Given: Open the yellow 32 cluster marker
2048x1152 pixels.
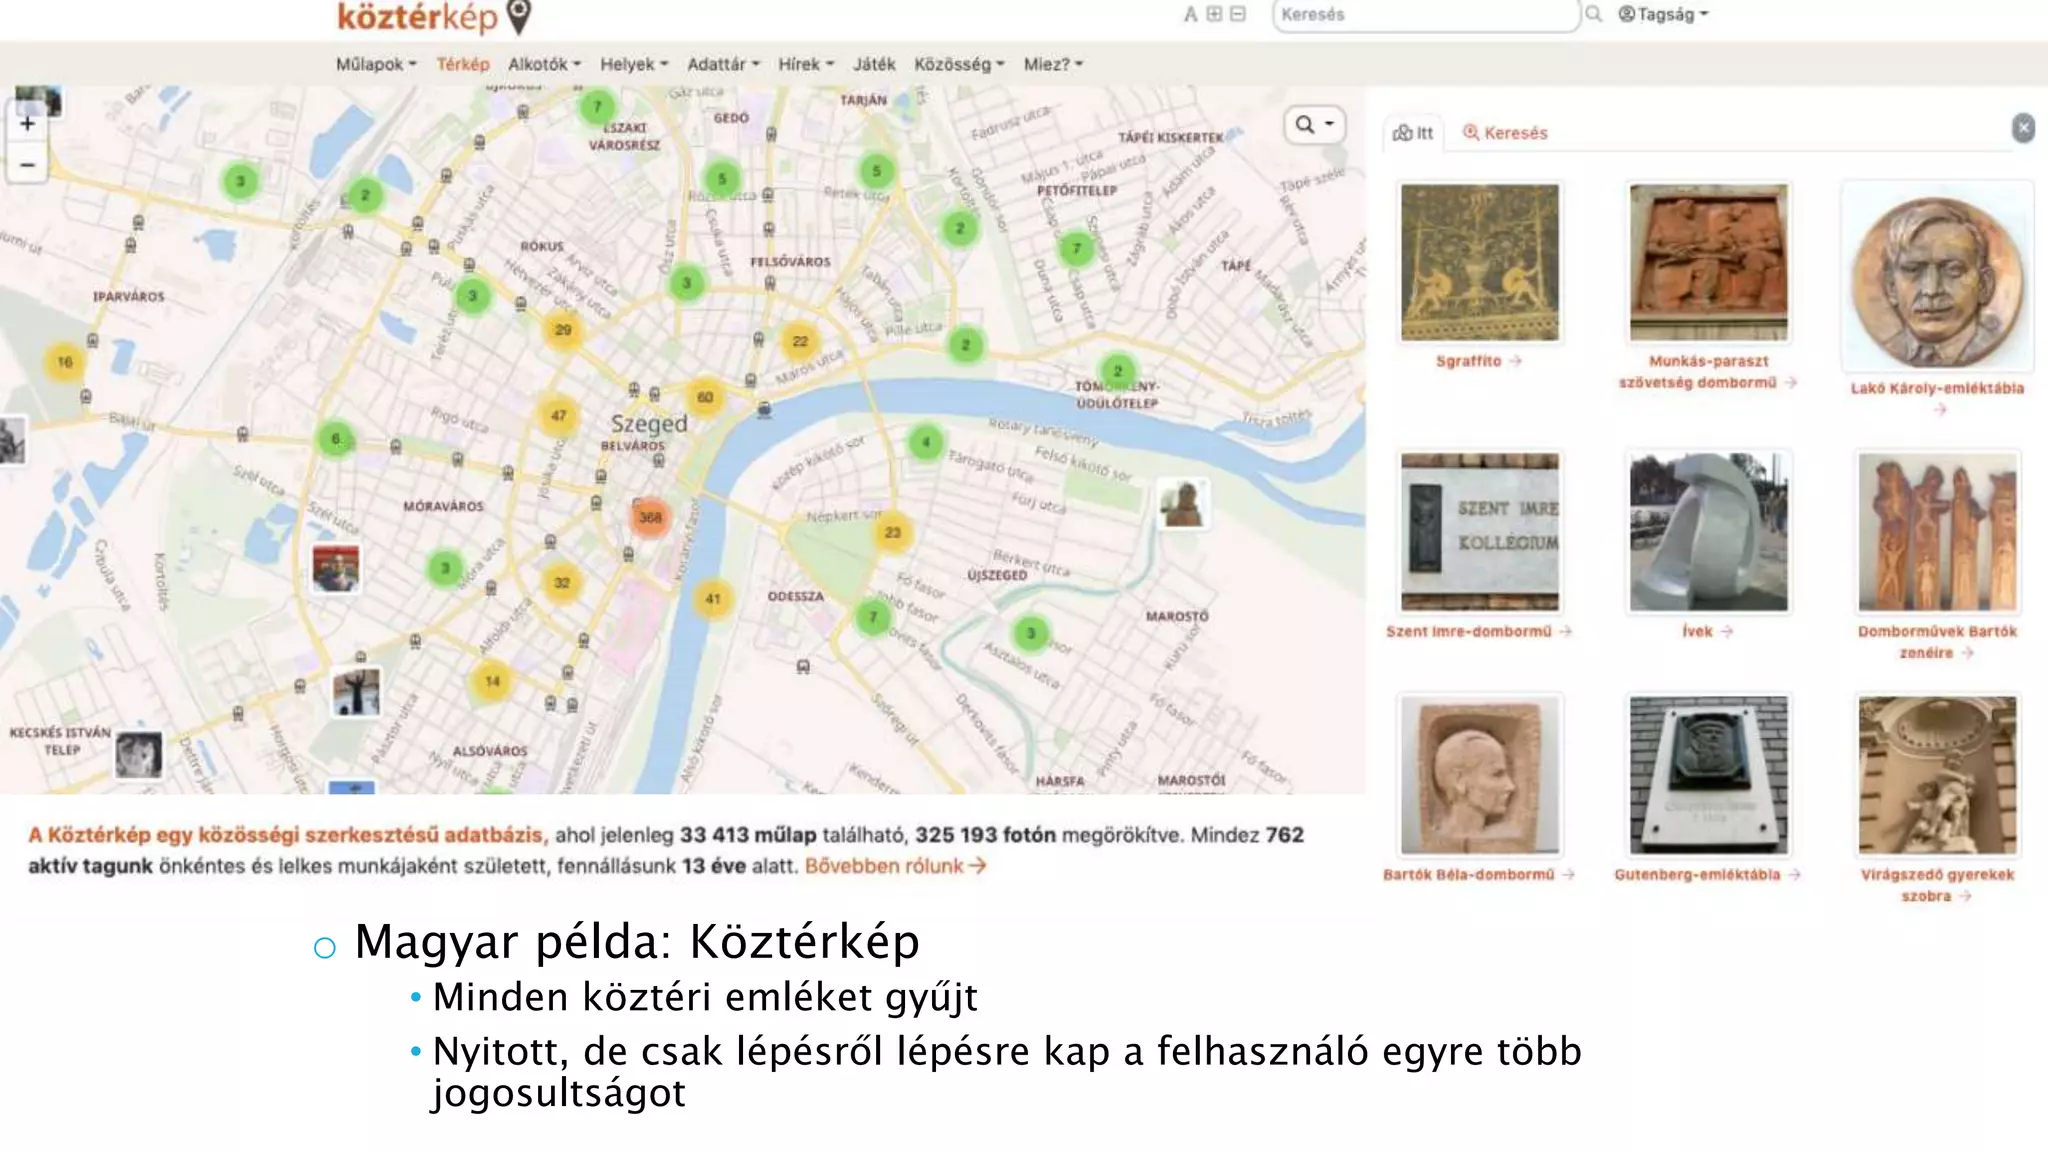Looking at the screenshot, I should pos(562,582).
